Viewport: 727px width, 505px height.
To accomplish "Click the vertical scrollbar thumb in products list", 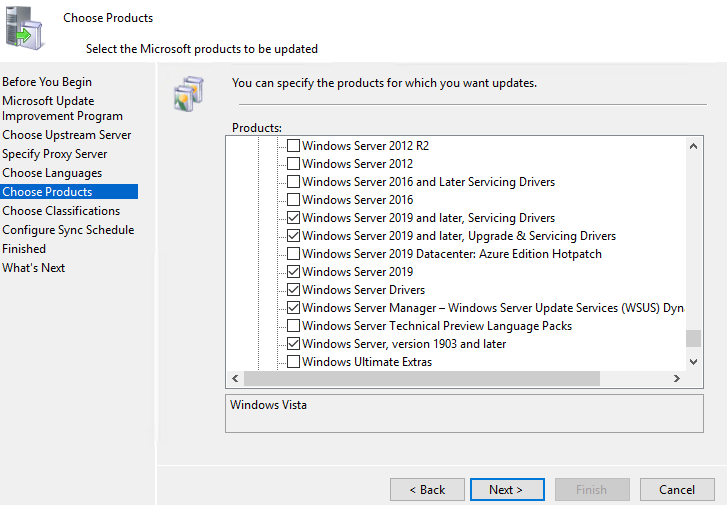I will tap(694, 339).
